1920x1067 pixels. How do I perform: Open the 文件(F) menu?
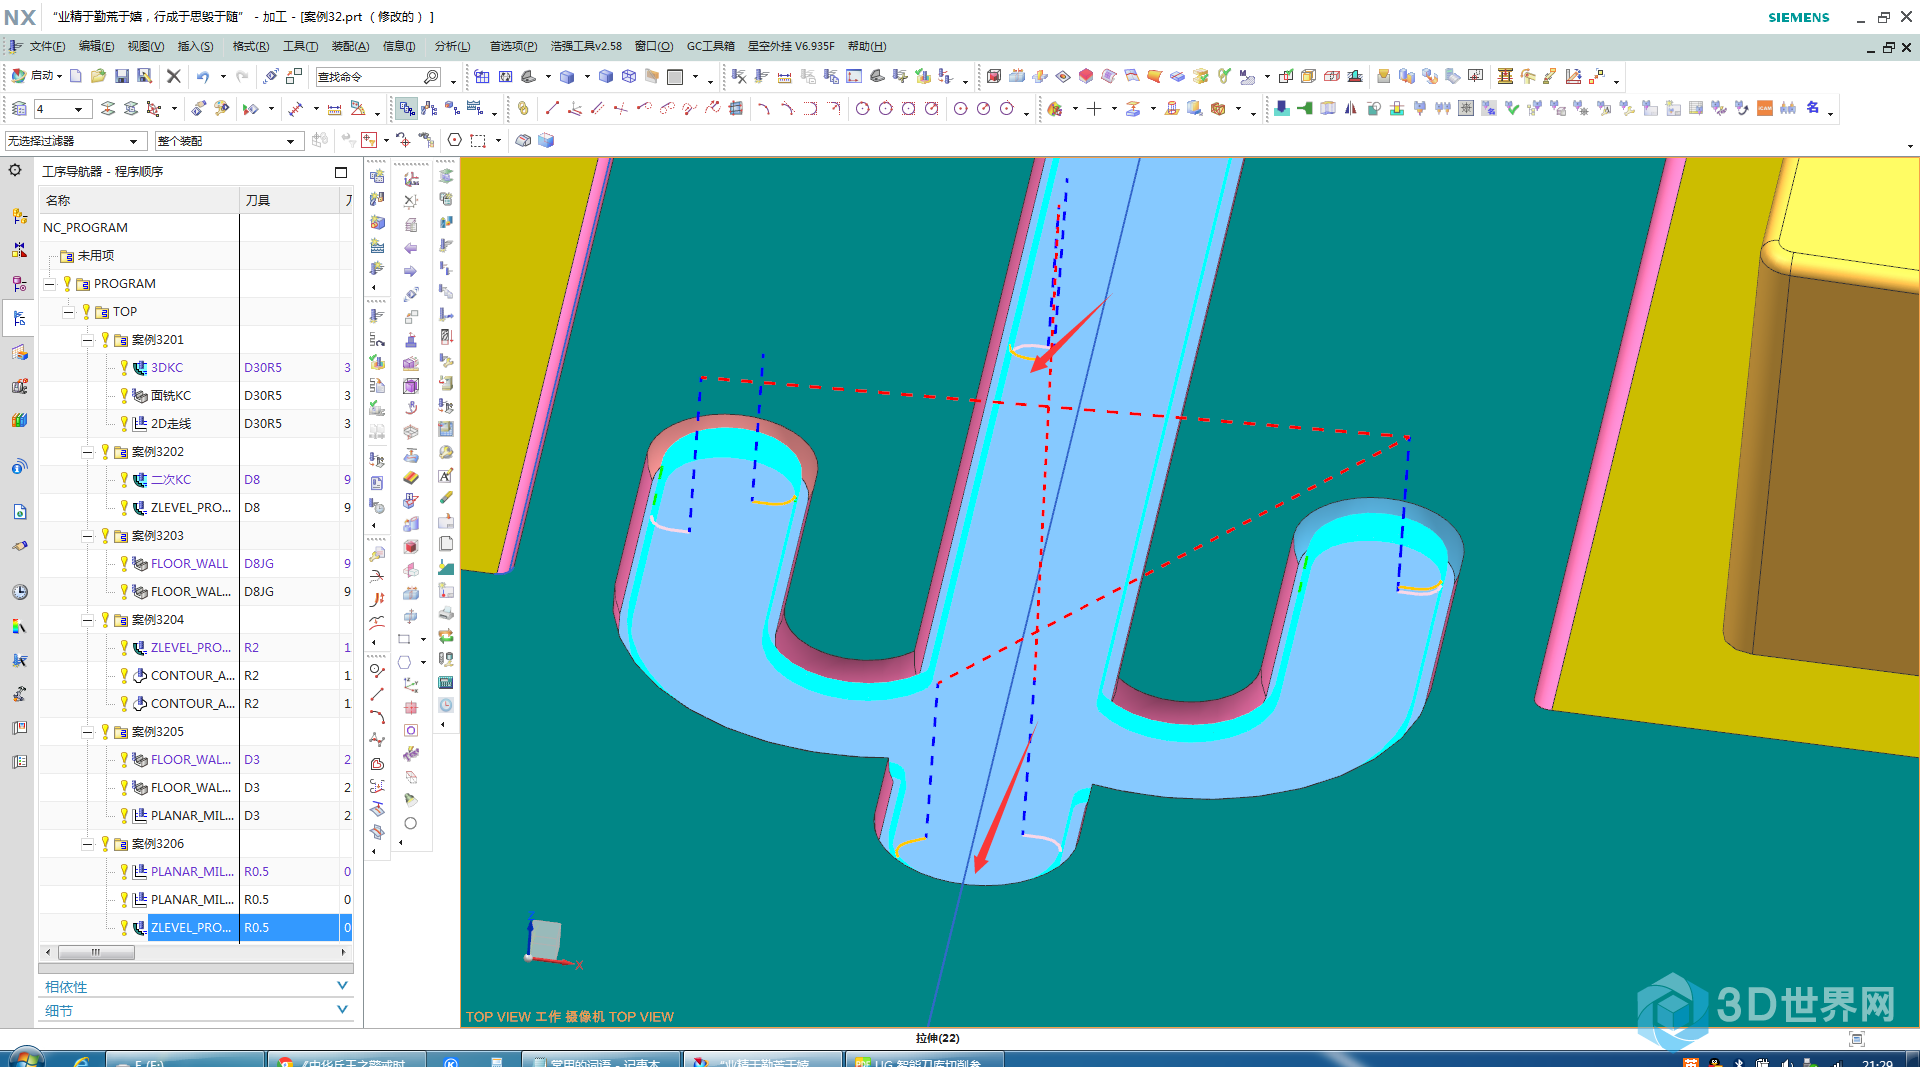47,46
